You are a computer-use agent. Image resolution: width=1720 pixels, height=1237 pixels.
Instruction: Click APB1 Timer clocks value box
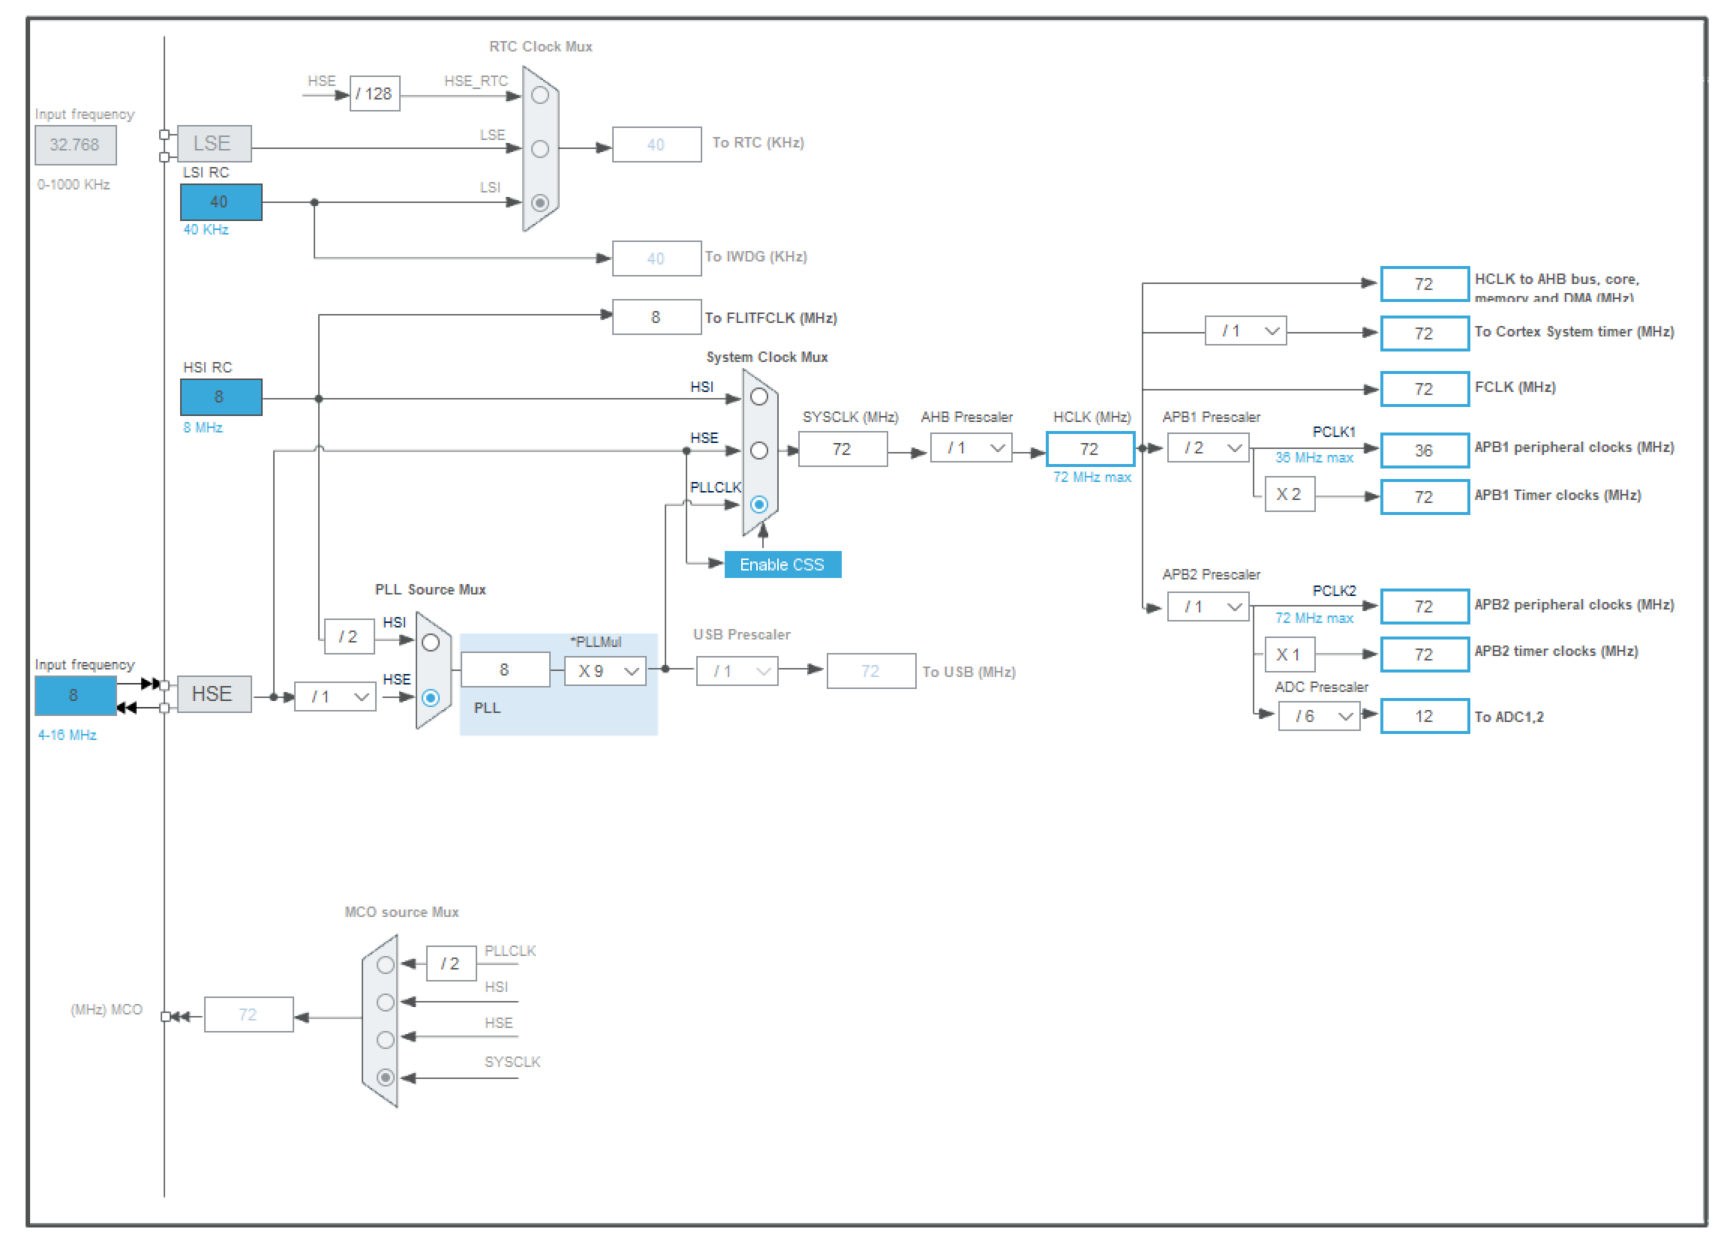click(x=1425, y=497)
